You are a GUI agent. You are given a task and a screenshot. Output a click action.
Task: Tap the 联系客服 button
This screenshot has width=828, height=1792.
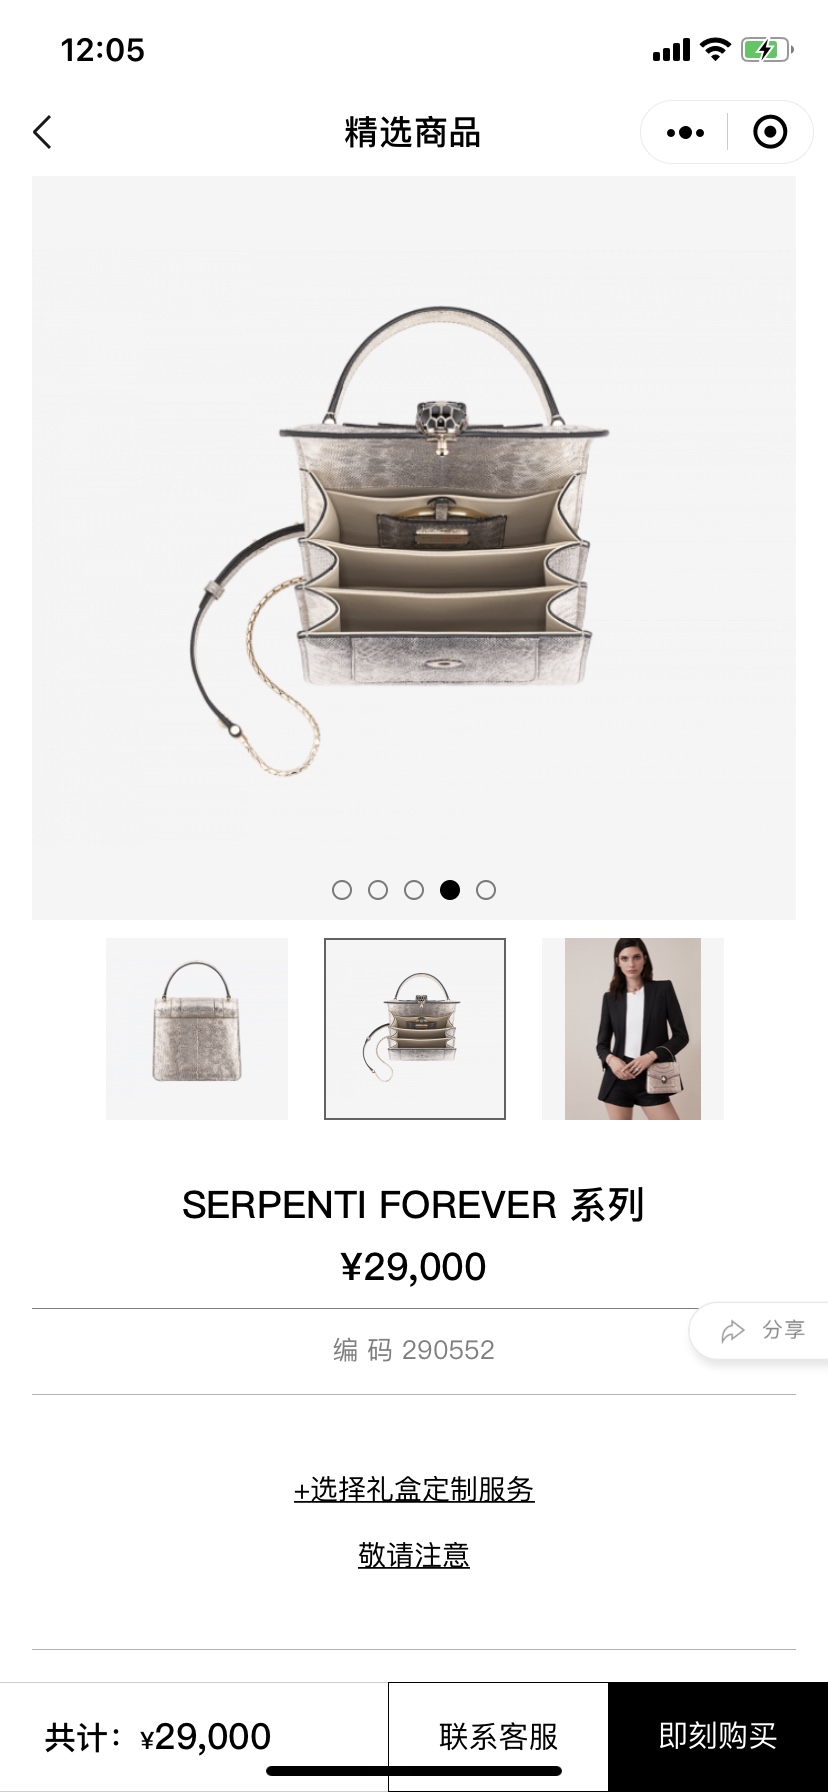(x=498, y=1736)
